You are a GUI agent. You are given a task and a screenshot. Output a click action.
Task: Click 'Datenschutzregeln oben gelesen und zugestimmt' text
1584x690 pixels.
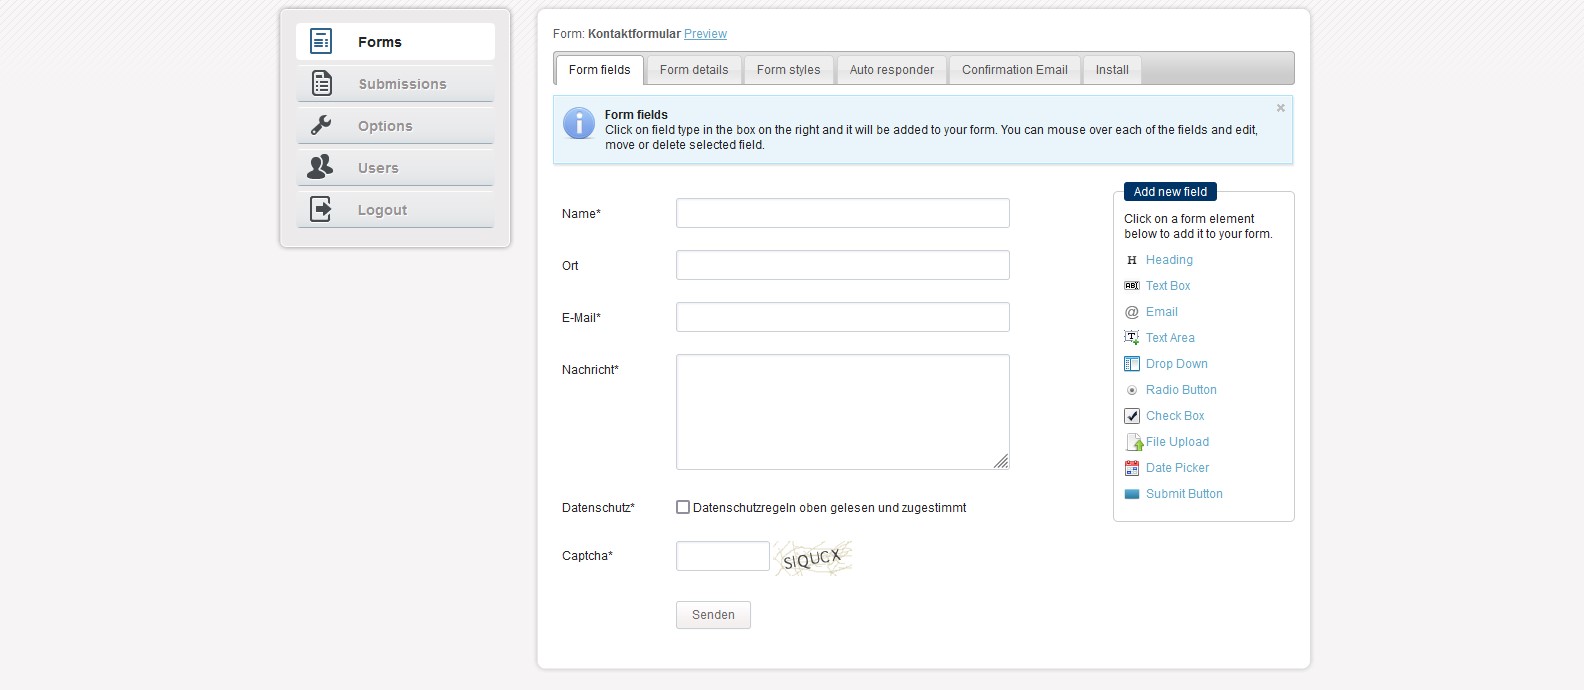pos(829,508)
